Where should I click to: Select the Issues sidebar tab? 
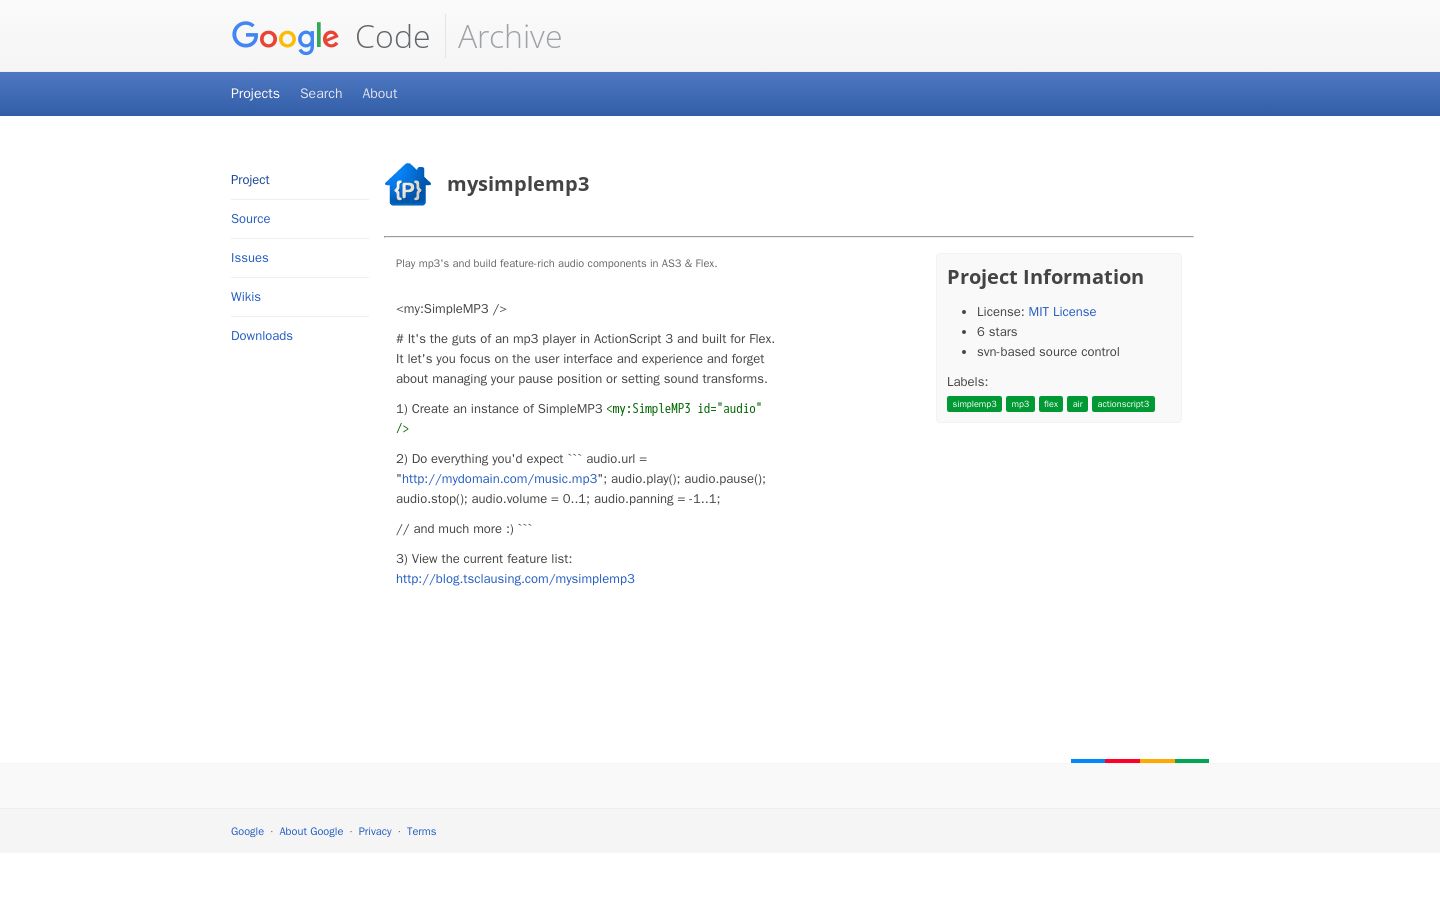[250, 258]
